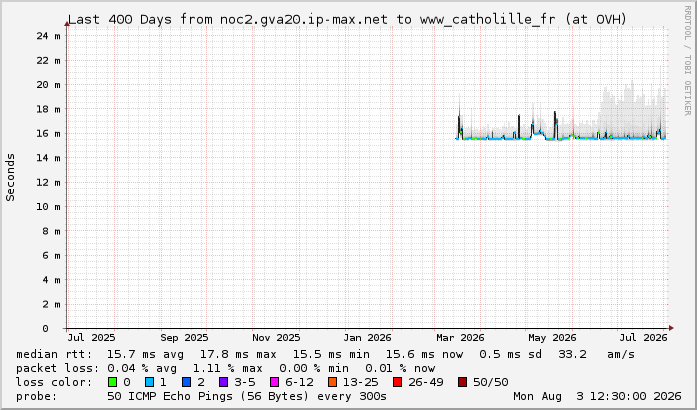Click the light blue loss swatch for 1

tap(149, 382)
